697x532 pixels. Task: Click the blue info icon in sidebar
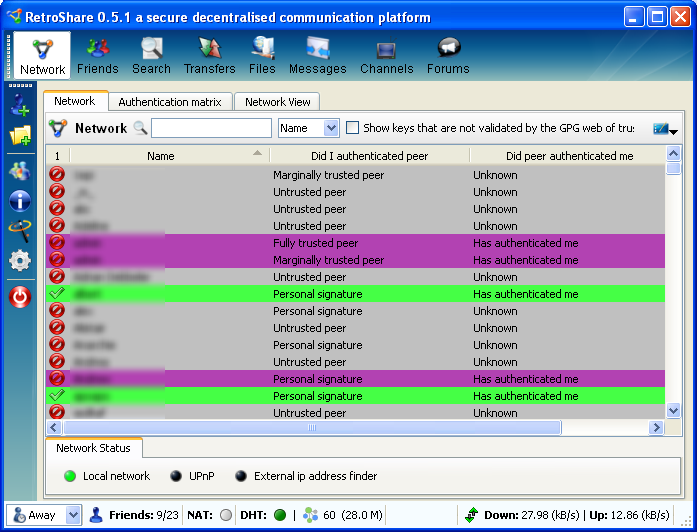pos(20,201)
